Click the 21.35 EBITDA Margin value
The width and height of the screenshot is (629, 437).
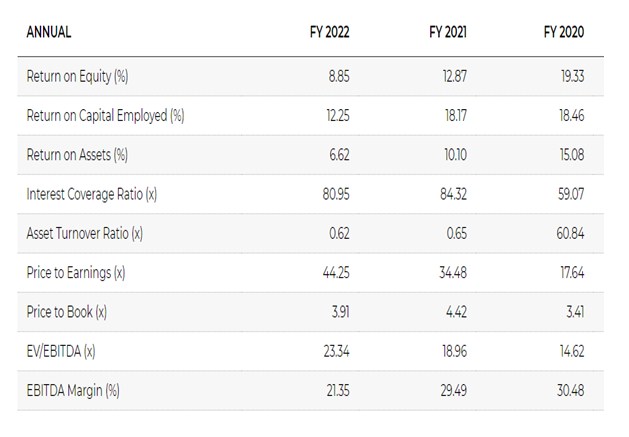[x=336, y=390]
